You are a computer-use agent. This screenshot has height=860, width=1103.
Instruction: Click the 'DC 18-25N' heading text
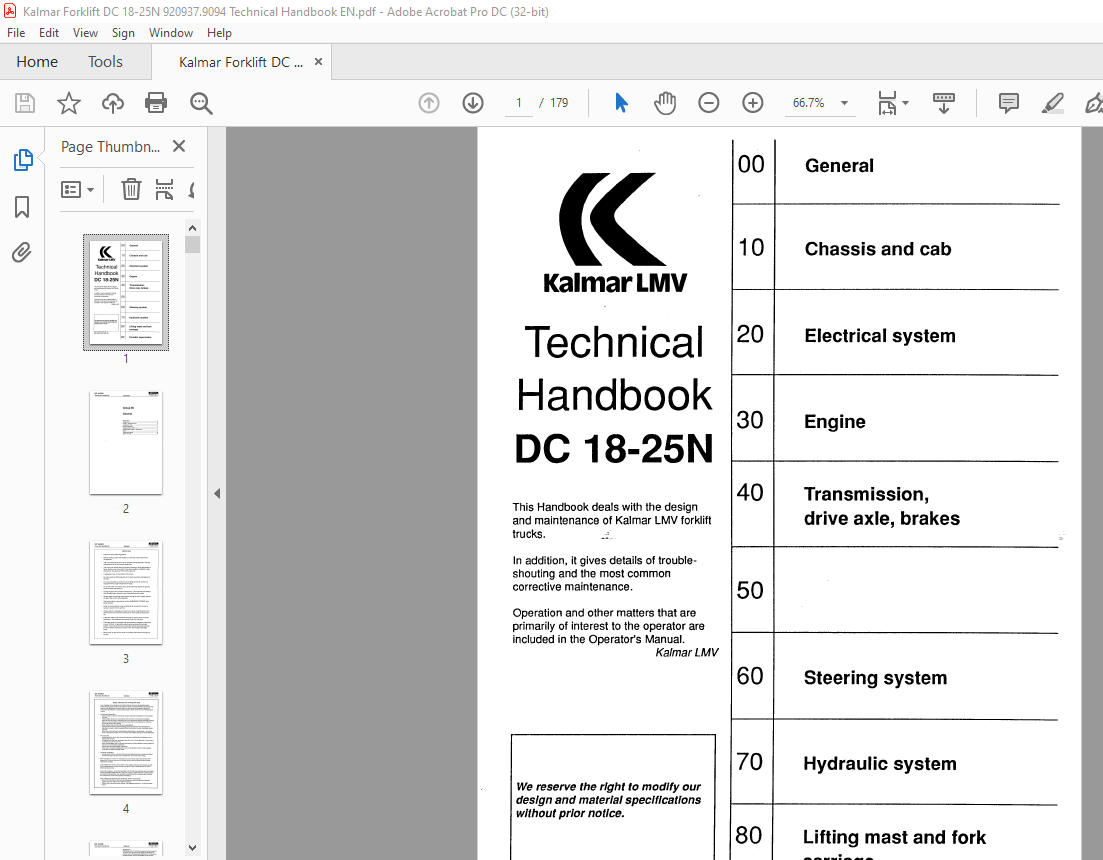click(x=614, y=449)
